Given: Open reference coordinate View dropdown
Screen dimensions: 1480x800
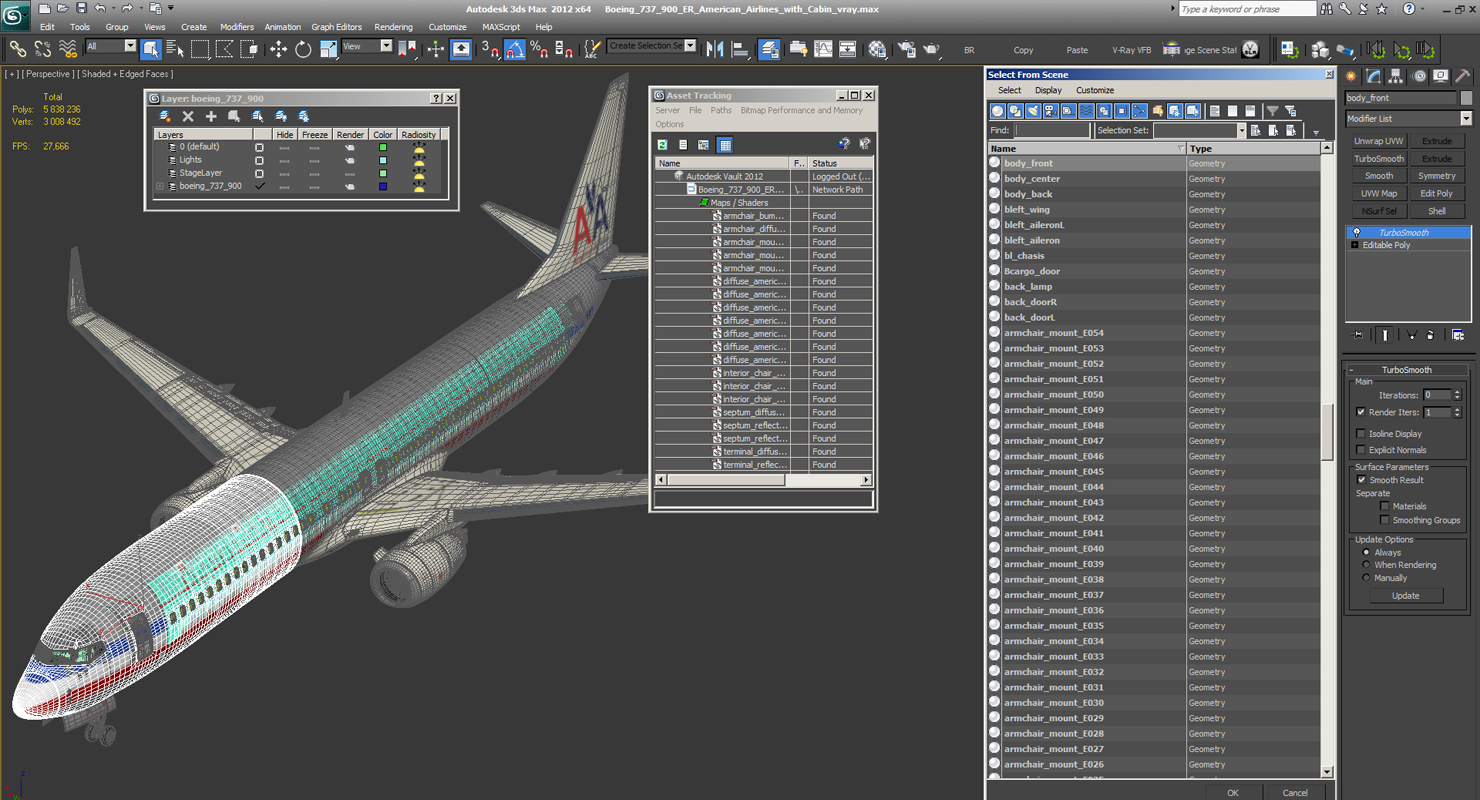Looking at the screenshot, I should pos(367,46).
